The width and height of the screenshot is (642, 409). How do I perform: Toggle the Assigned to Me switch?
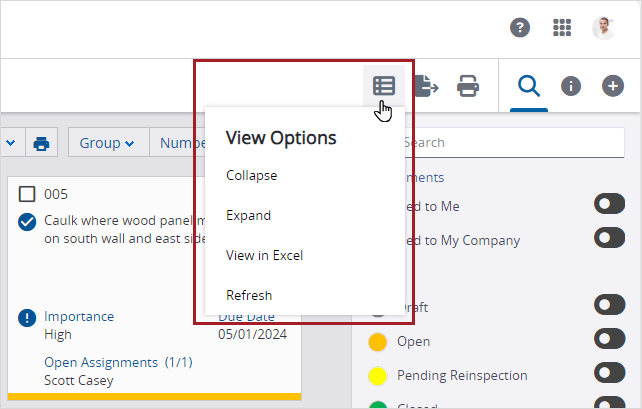coord(609,205)
